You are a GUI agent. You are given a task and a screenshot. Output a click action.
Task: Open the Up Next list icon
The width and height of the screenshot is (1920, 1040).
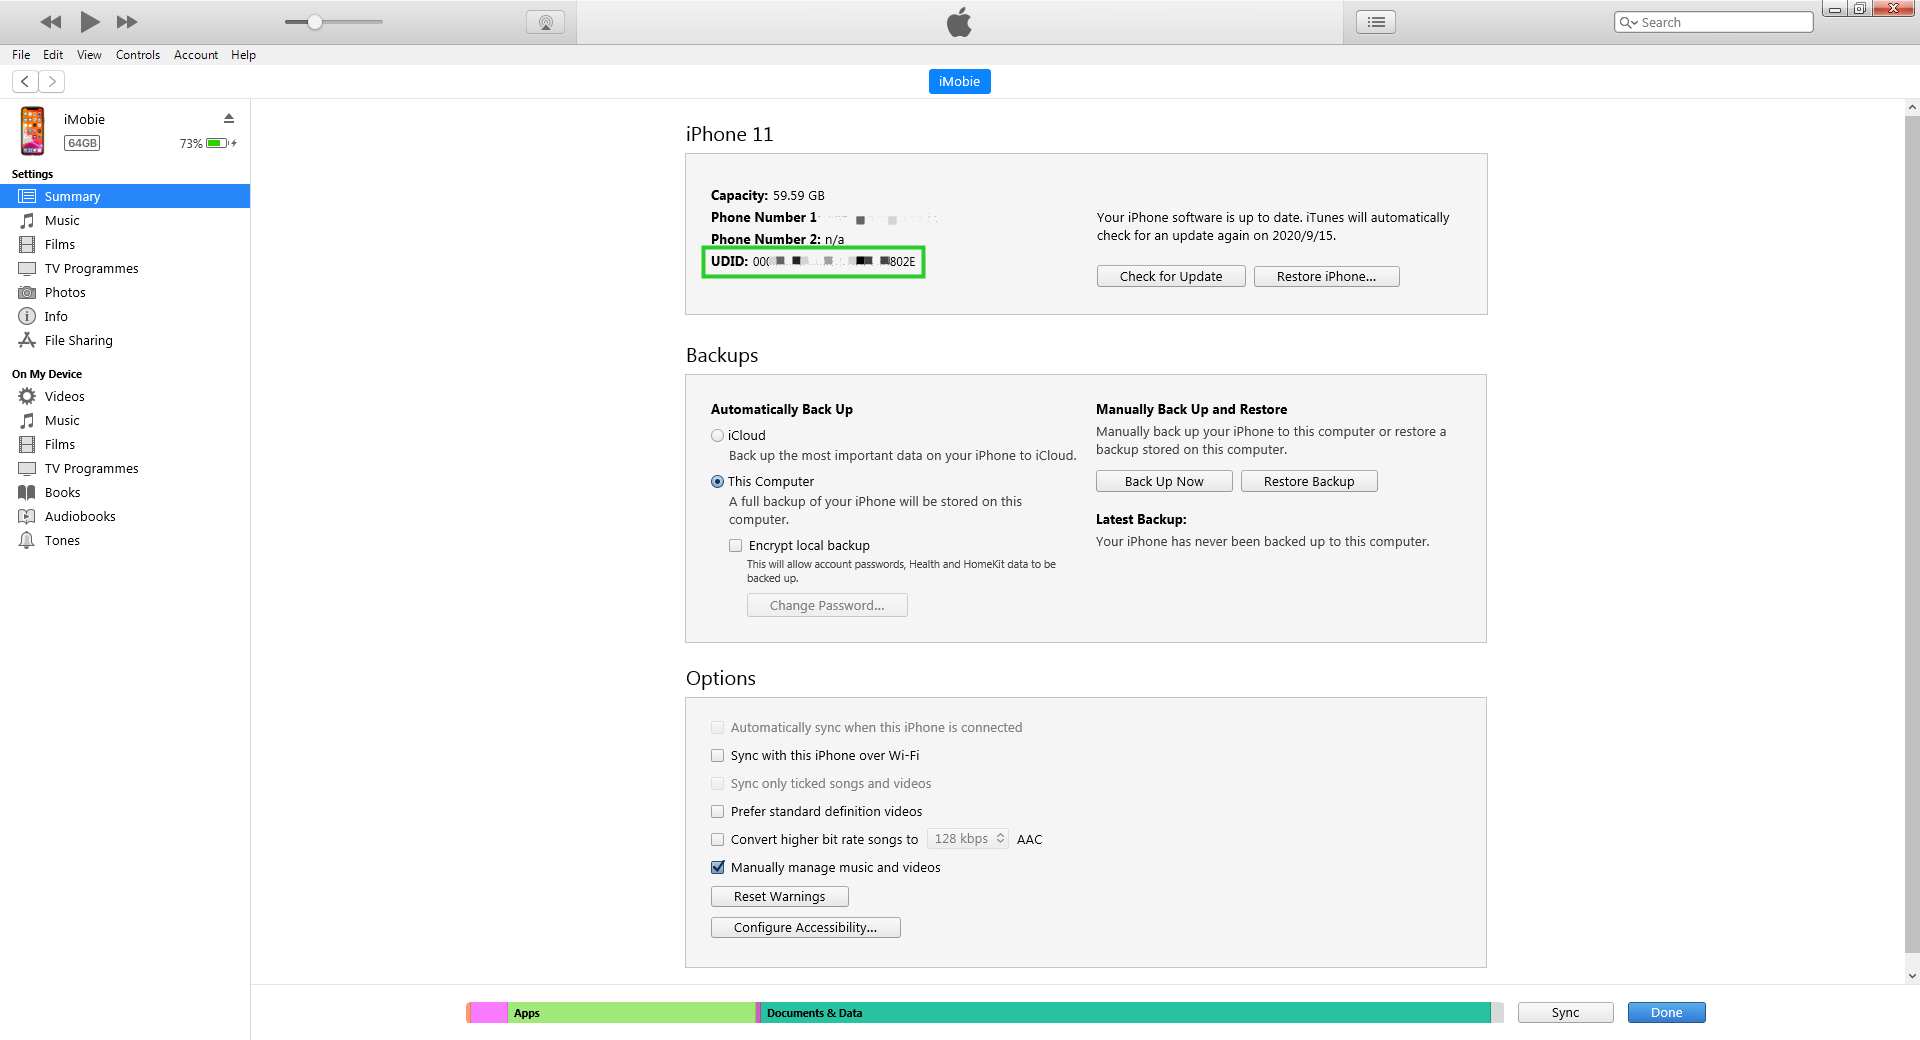click(1376, 22)
